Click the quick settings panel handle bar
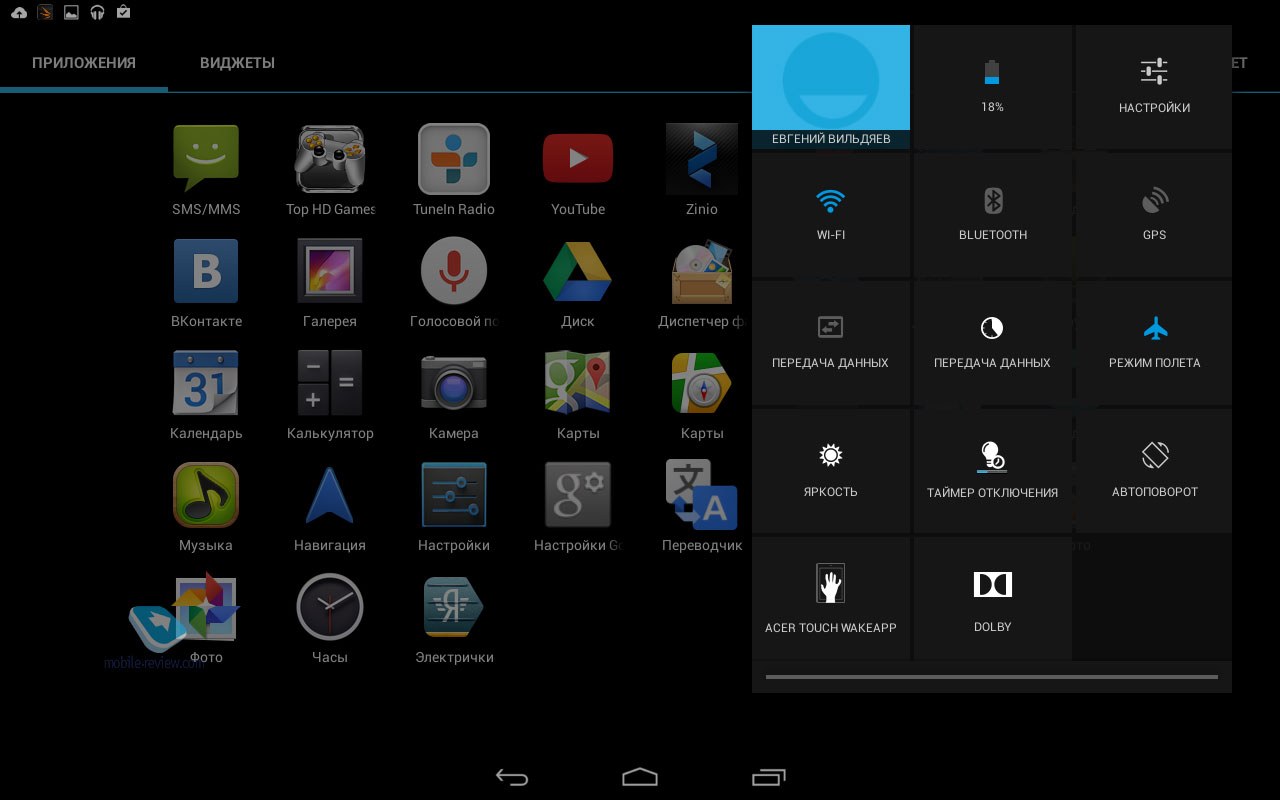Screen dimensions: 1280x800 992,677
